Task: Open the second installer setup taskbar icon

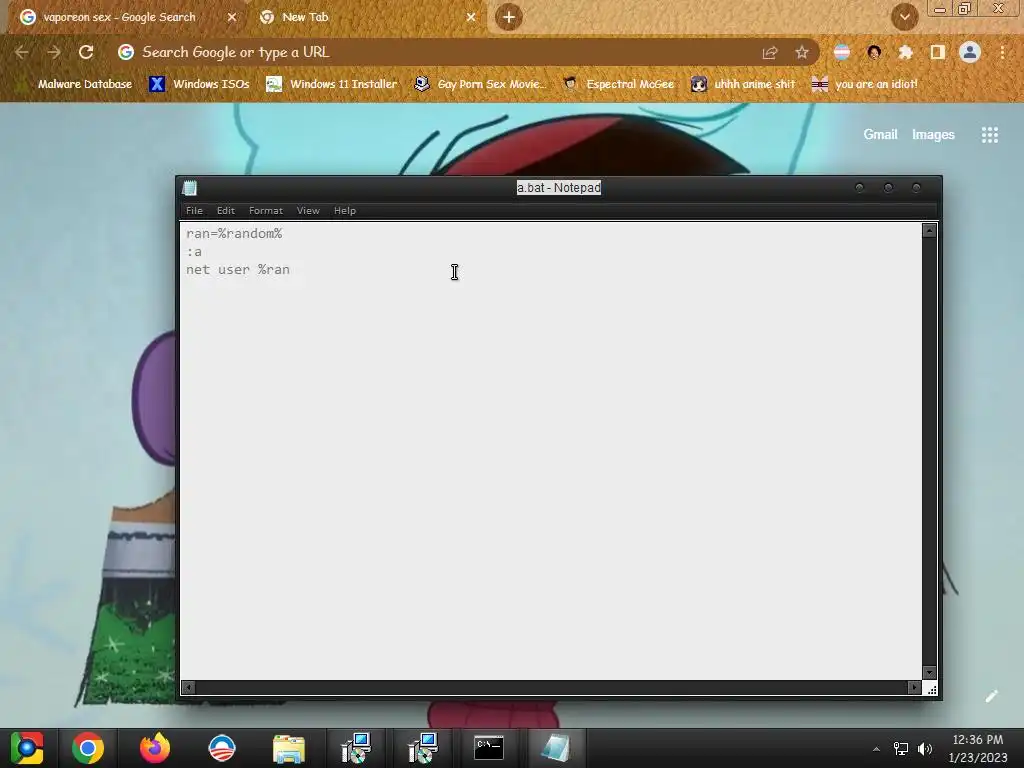Action: point(423,748)
